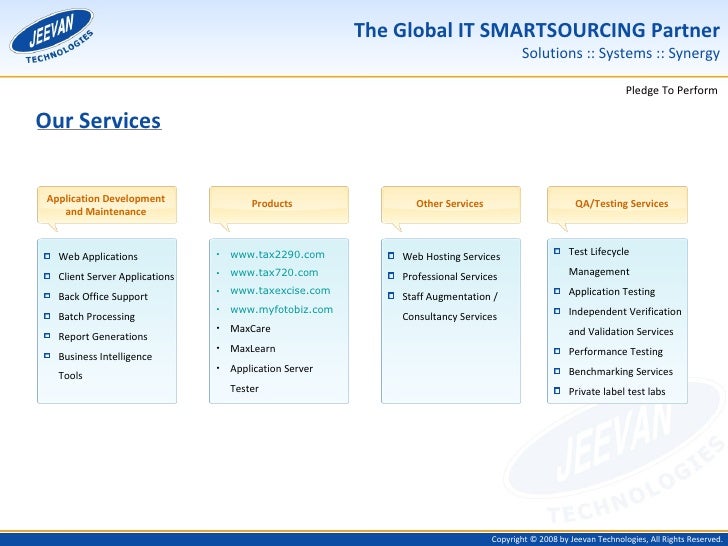This screenshot has width=728, height=546.
Task: Click the Our Services heading
Action: point(98,121)
